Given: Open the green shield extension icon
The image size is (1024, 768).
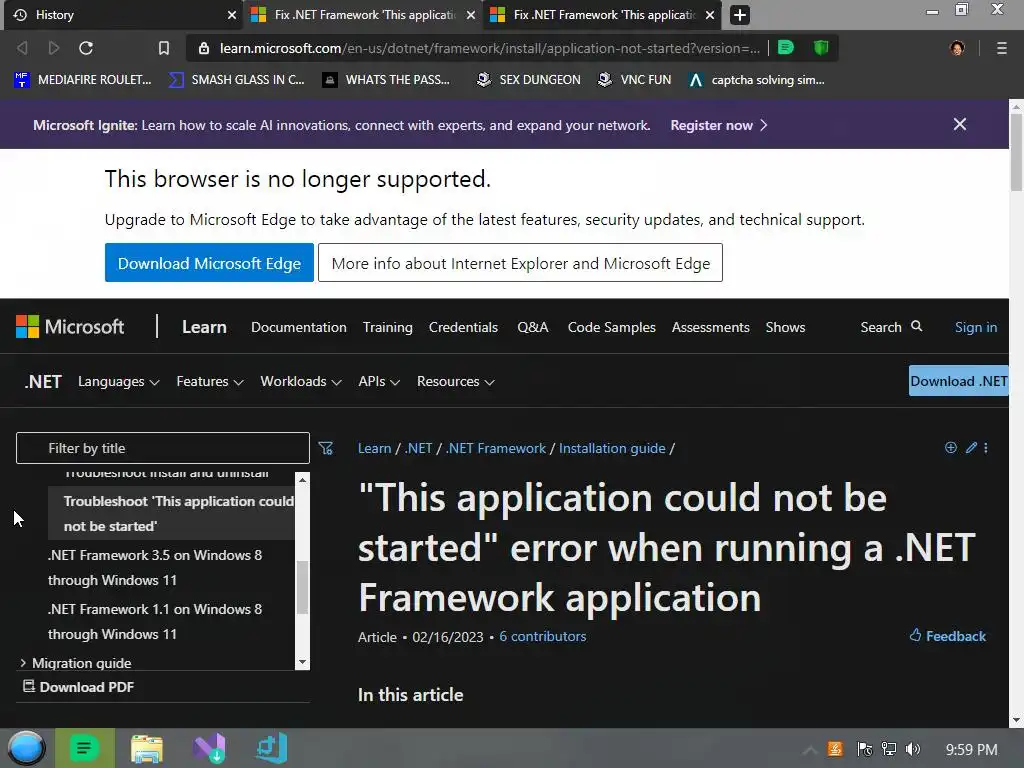Looking at the screenshot, I should click(x=821, y=48).
